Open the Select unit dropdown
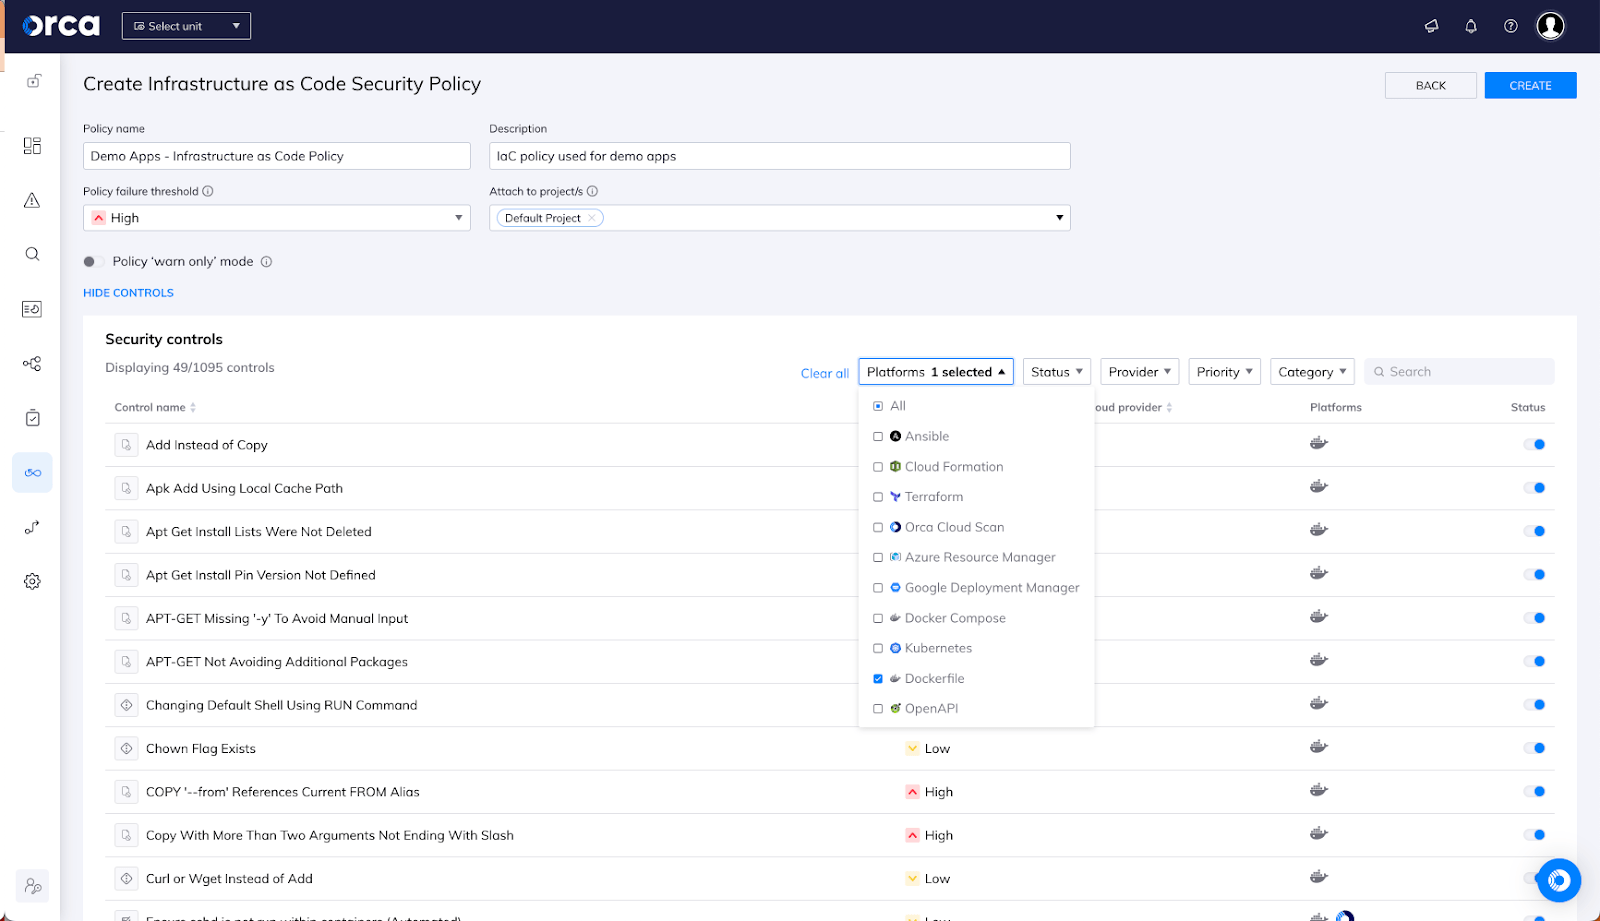 186,25
